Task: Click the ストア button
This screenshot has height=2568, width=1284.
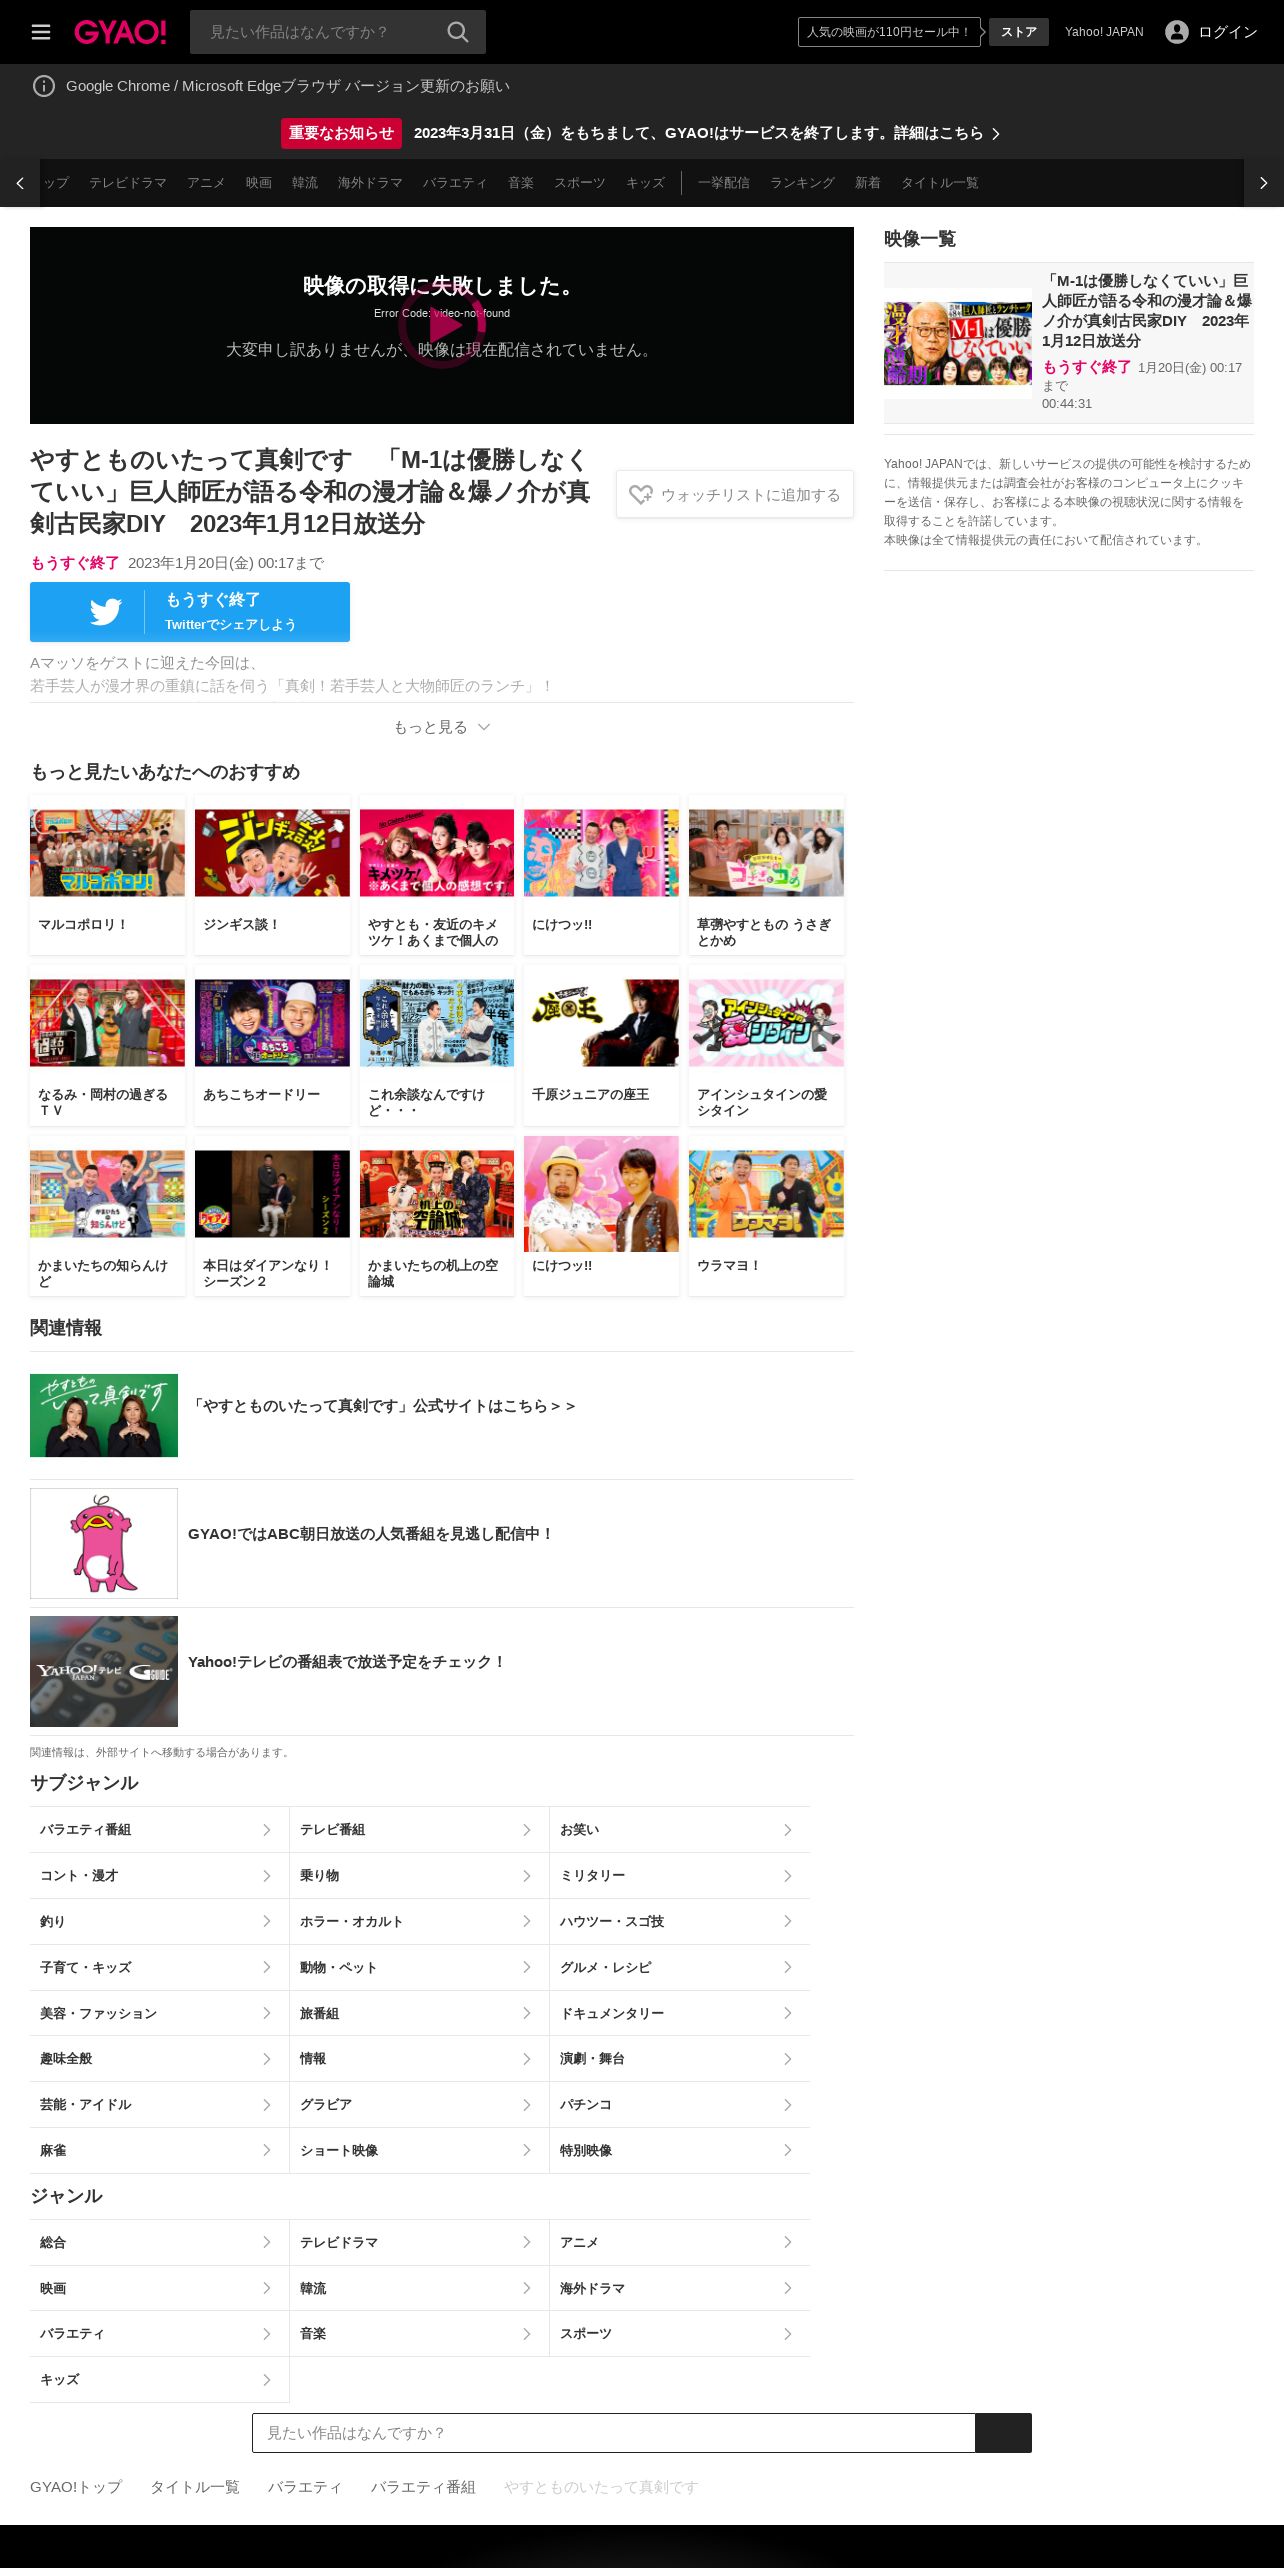Action: pyautogui.click(x=1019, y=32)
